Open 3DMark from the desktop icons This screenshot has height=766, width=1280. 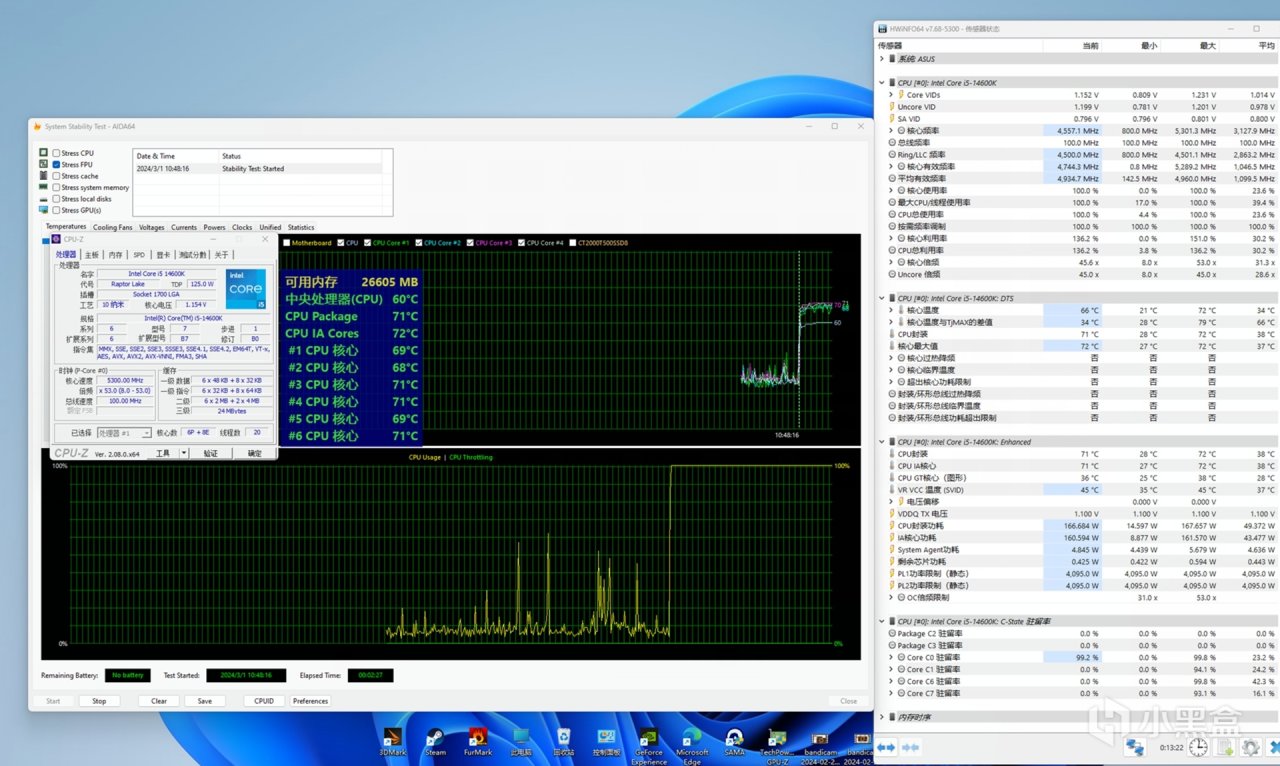[x=393, y=738]
